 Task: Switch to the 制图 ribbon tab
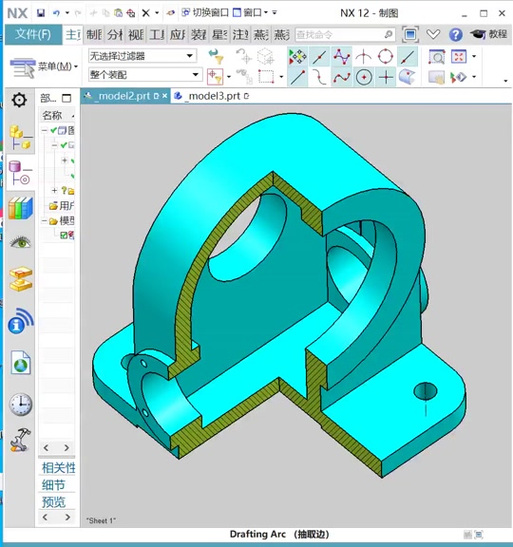coord(94,35)
